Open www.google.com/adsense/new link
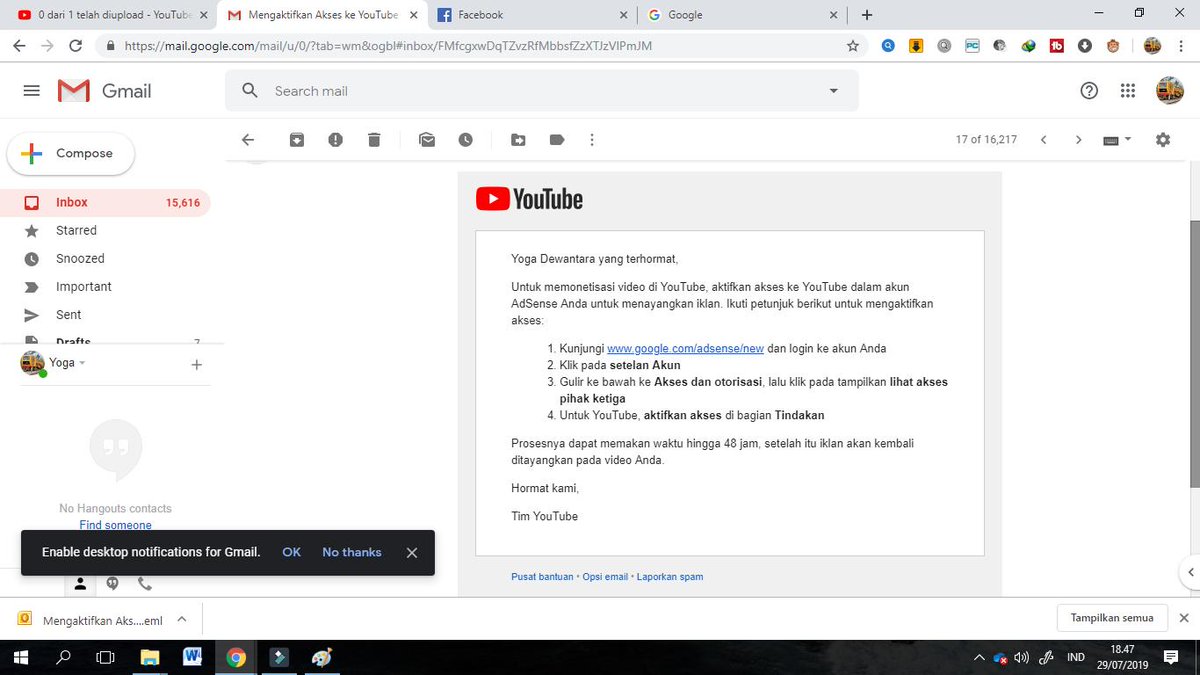Screen dimensions: 1200x675 pos(685,349)
